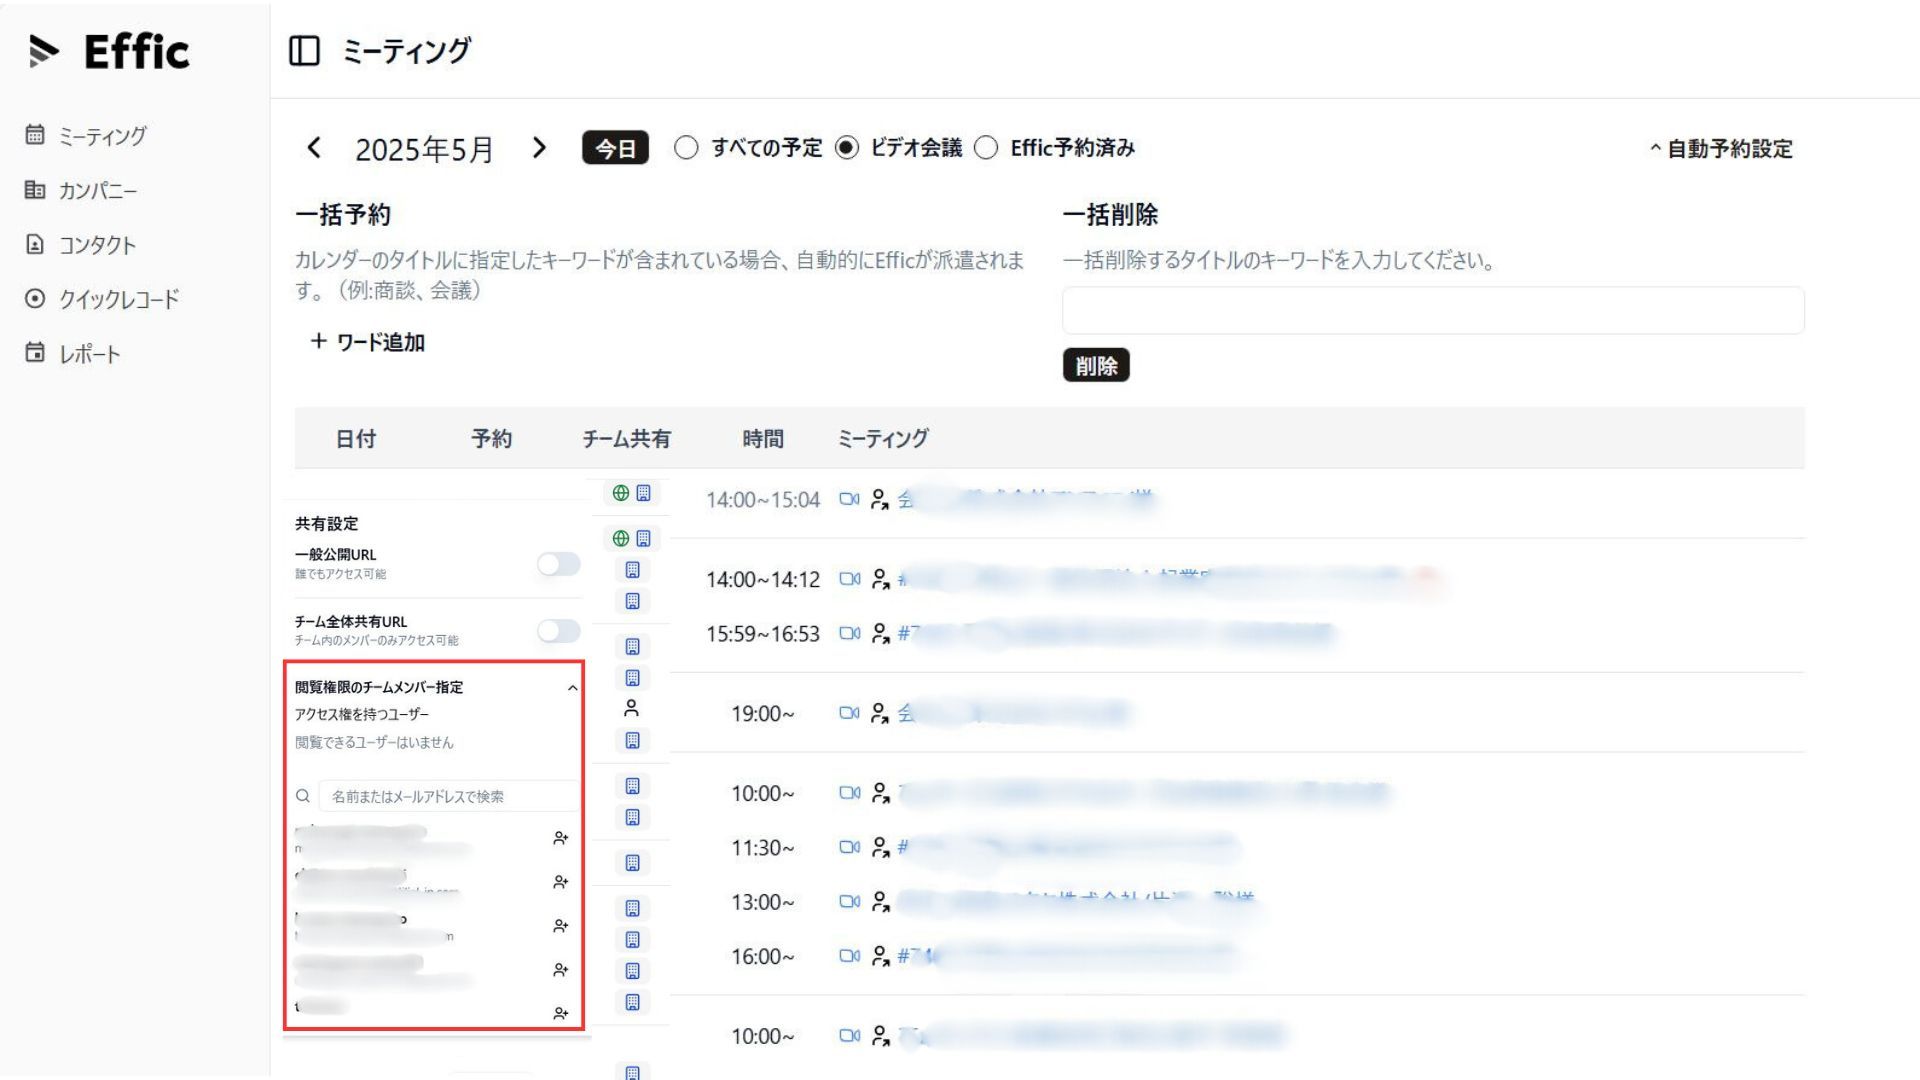Click video camera icon in 14:00~15:04 row
Viewport: 1920px width, 1080px height.
[849, 499]
